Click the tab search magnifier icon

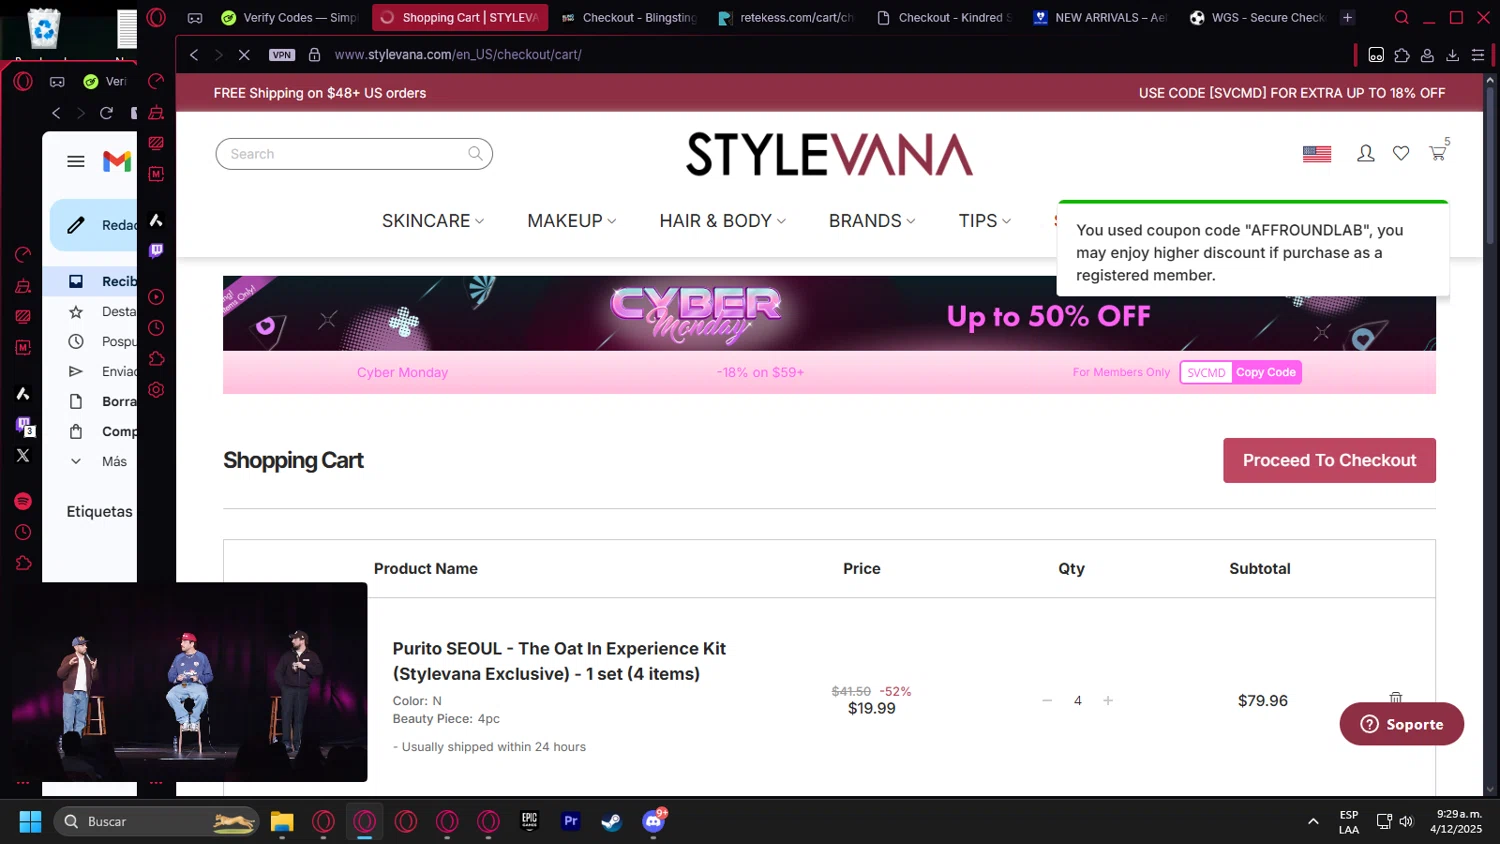(x=1402, y=18)
